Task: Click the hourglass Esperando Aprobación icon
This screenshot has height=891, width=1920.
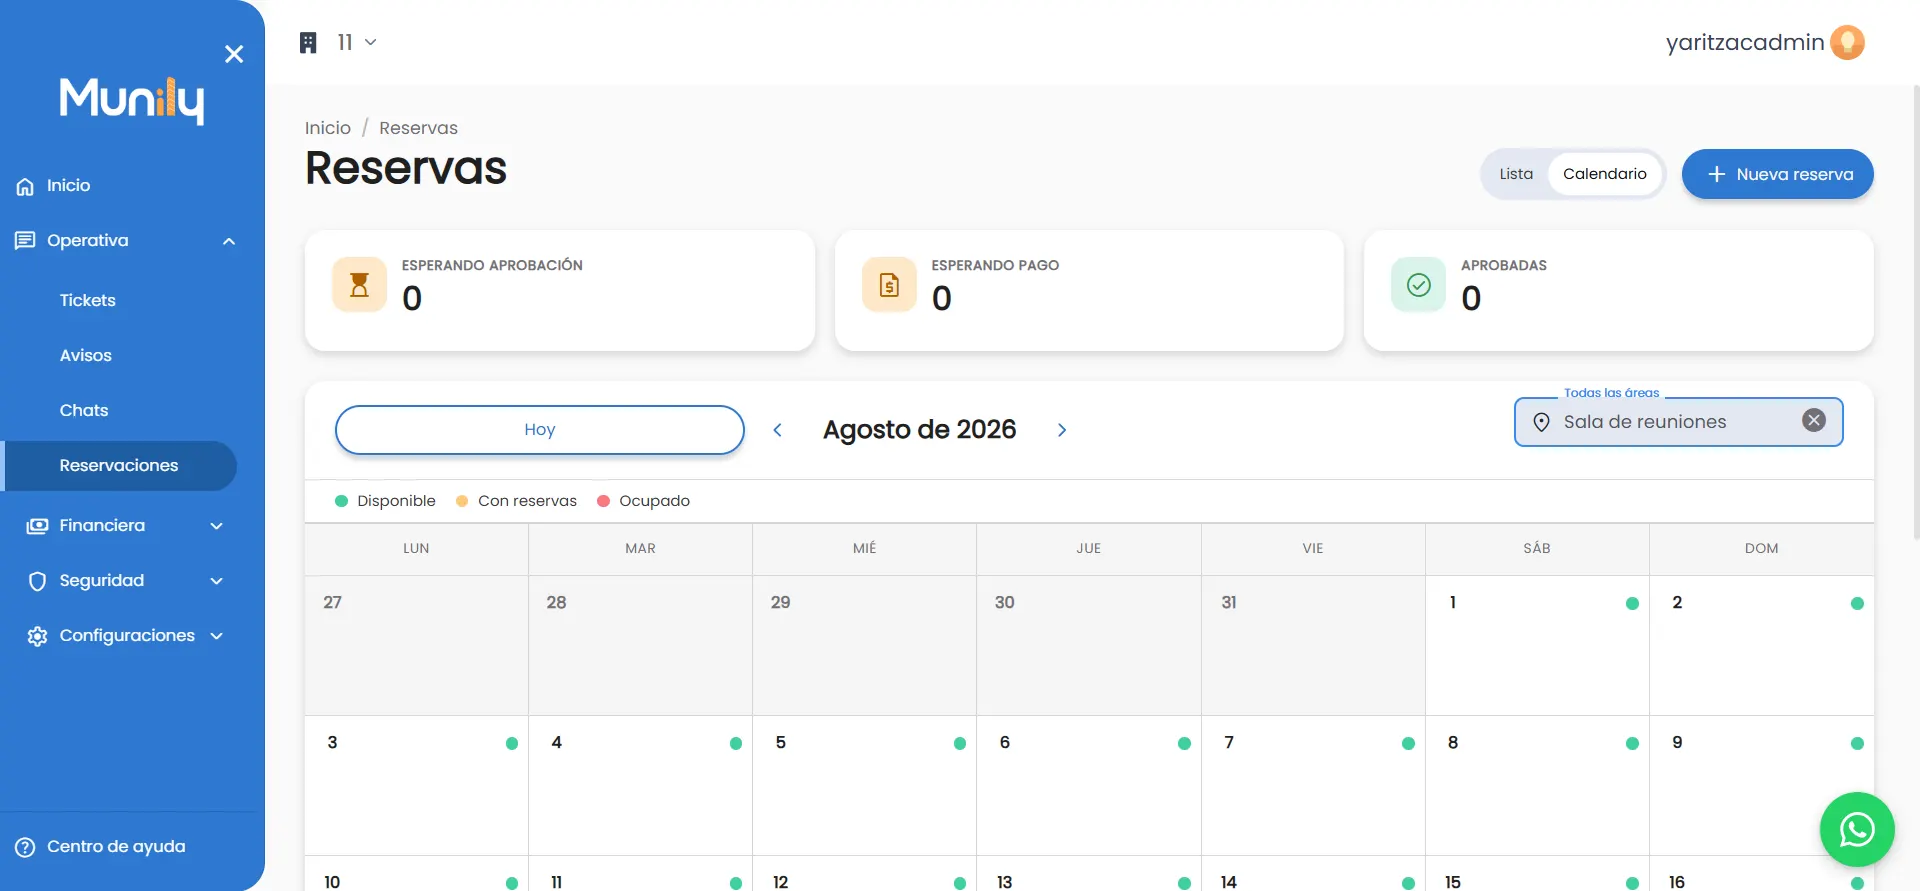Action: [359, 285]
